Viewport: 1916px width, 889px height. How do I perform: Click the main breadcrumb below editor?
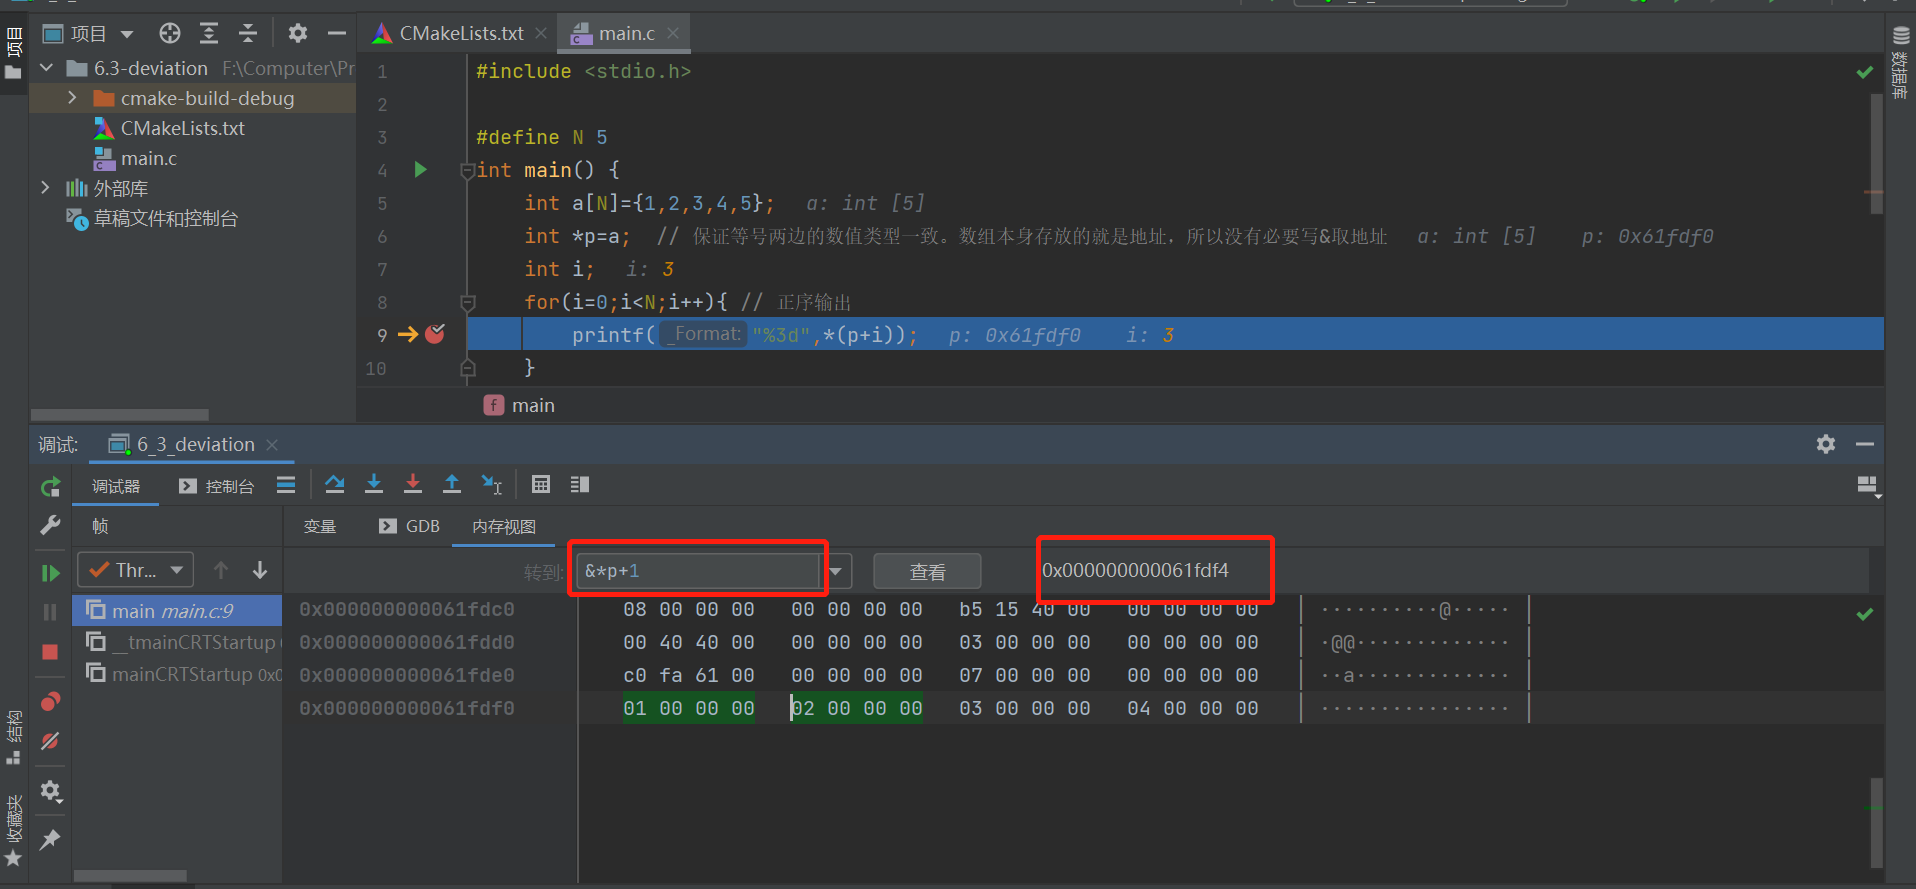point(520,405)
